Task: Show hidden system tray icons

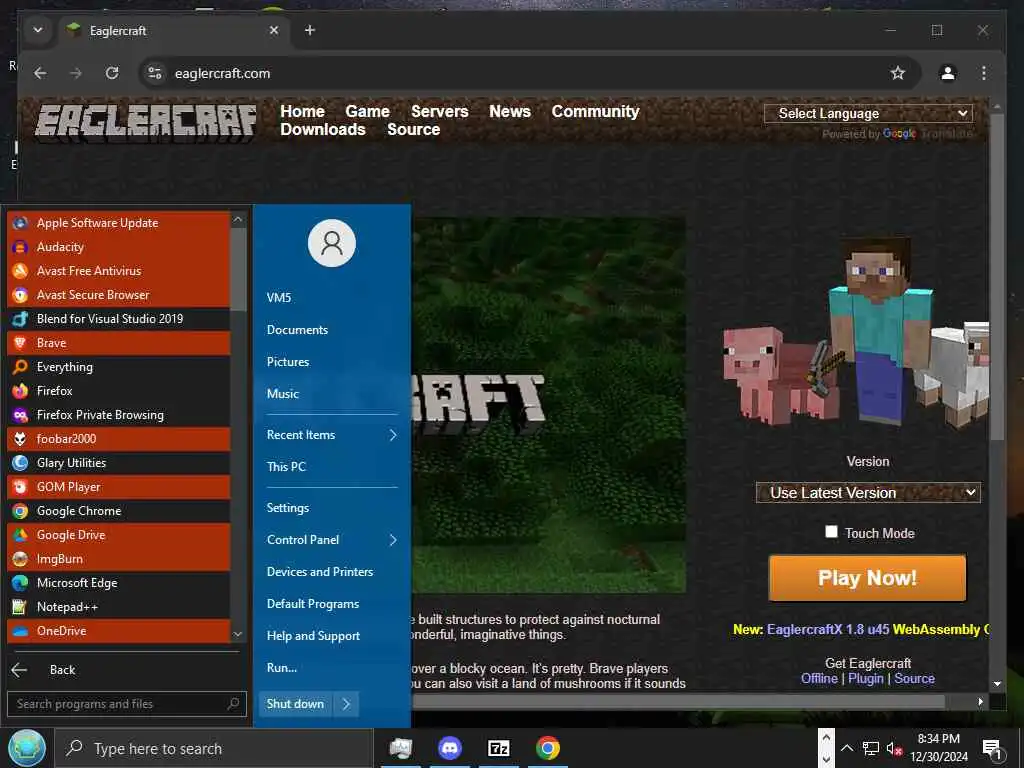Action: pos(846,748)
